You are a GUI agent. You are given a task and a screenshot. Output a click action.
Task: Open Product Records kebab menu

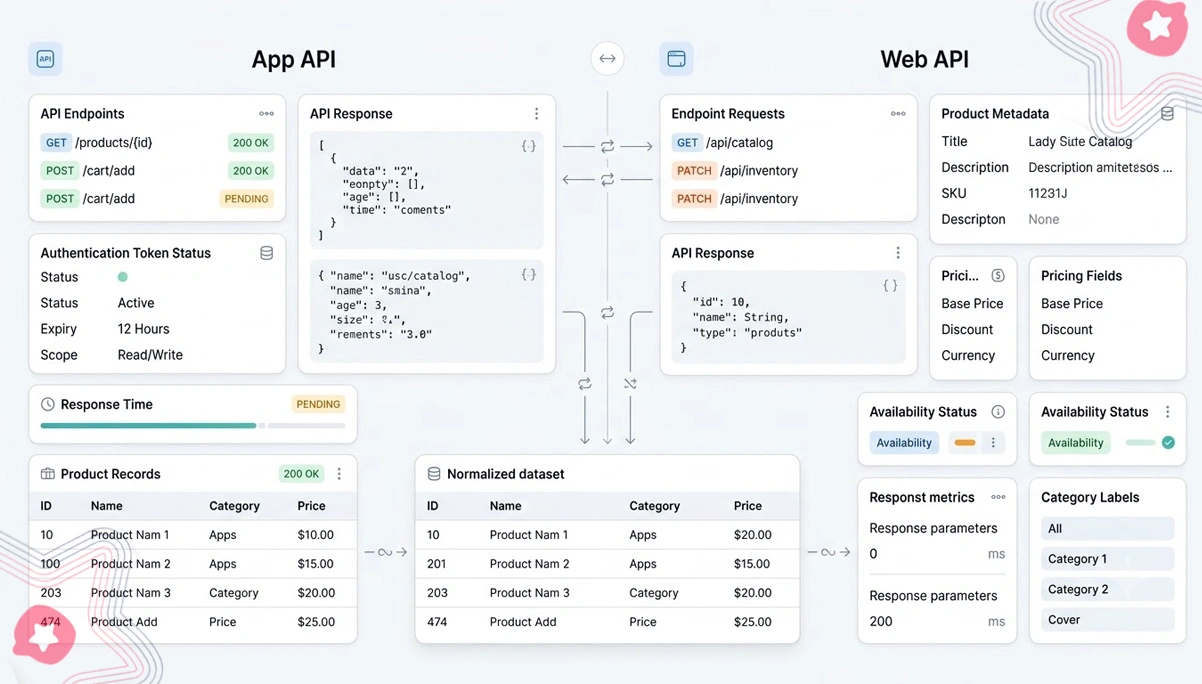339,474
